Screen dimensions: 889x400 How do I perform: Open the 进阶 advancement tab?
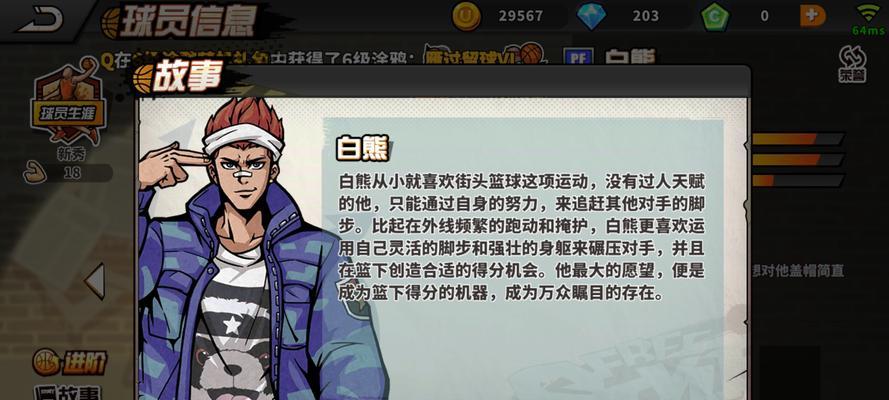click(70, 362)
